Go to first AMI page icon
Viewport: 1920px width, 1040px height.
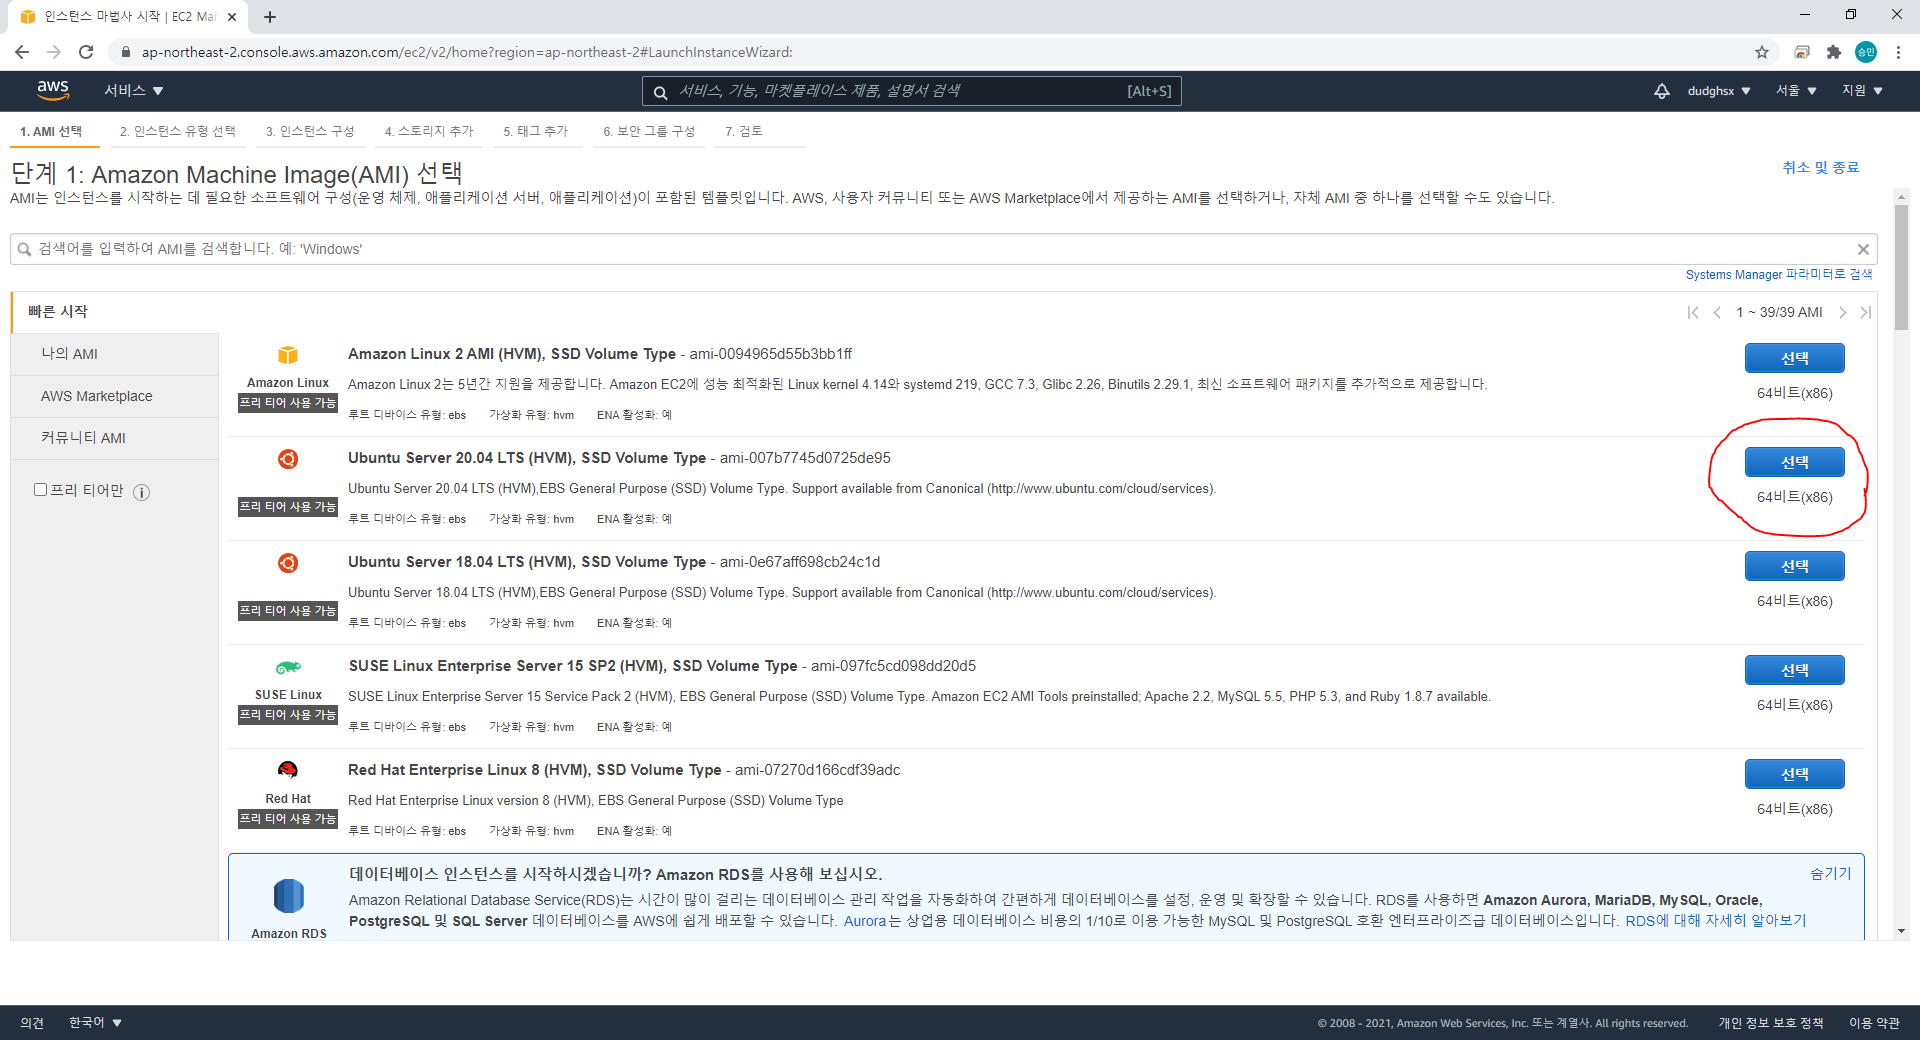point(1693,312)
